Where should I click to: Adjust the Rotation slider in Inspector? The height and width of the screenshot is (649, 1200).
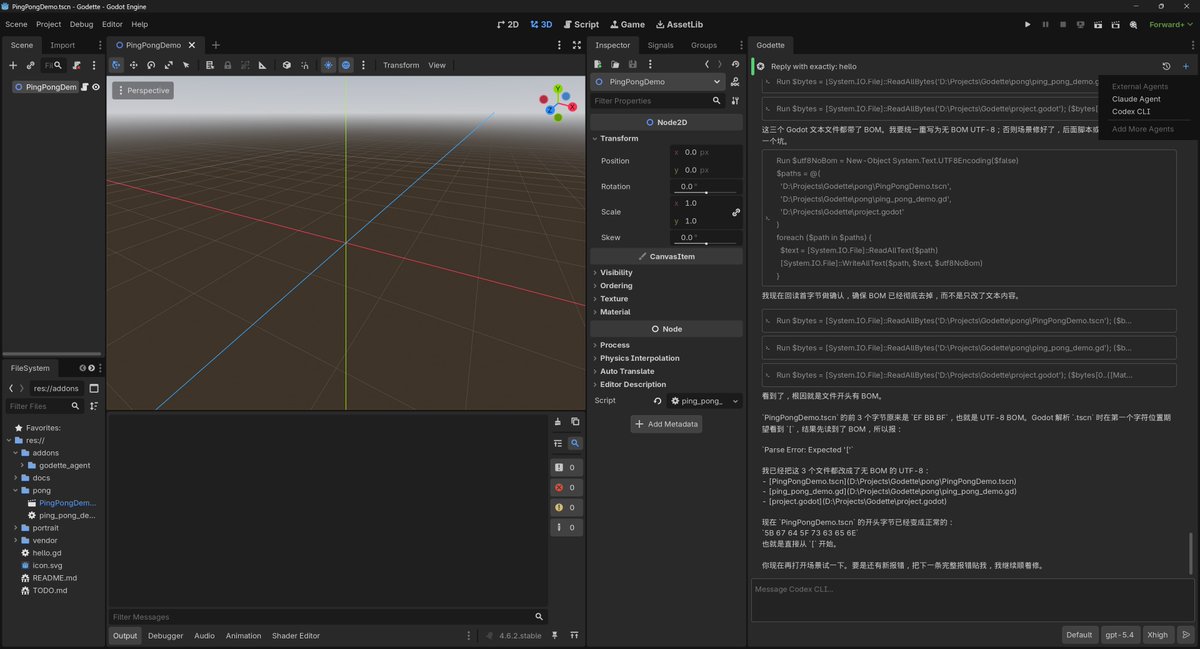[707, 192]
